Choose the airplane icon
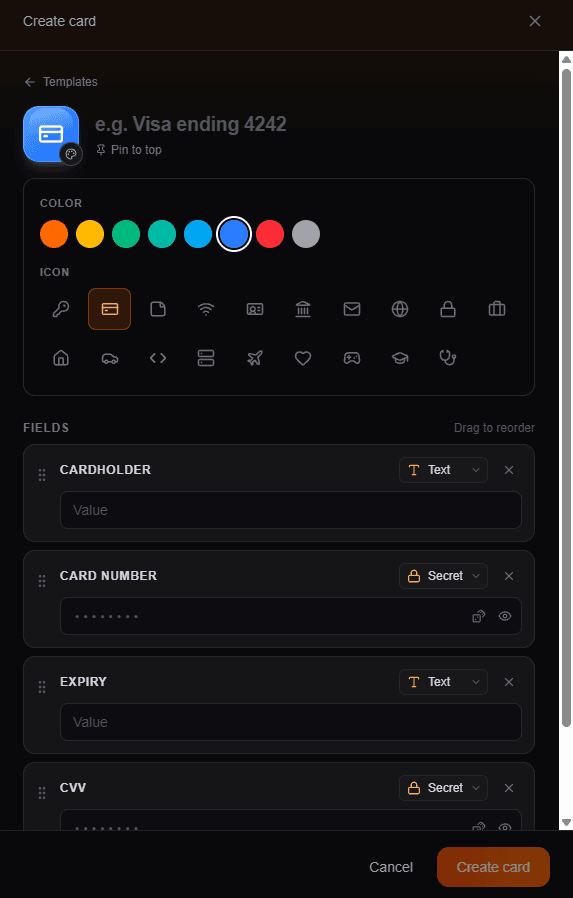 [255, 358]
